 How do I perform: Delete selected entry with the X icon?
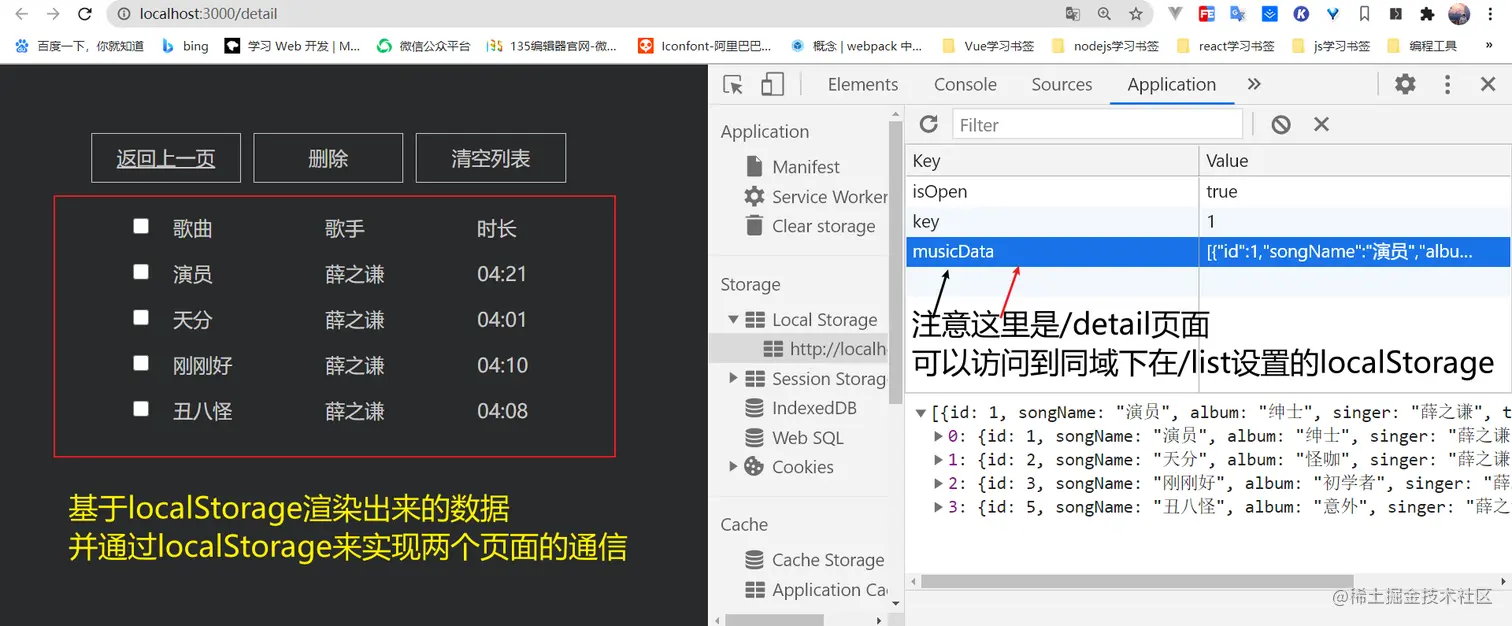1321,124
